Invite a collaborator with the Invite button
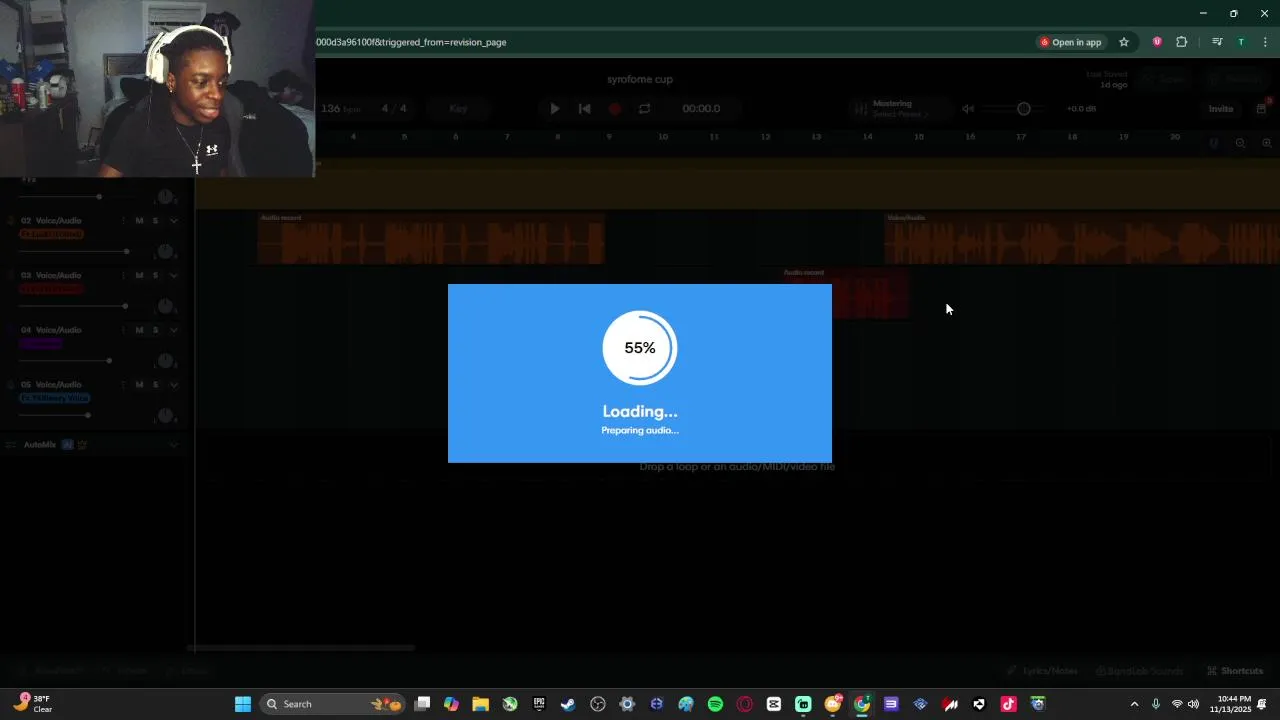This screenshot has height=720, width=1280. [x=1221, y=109]
